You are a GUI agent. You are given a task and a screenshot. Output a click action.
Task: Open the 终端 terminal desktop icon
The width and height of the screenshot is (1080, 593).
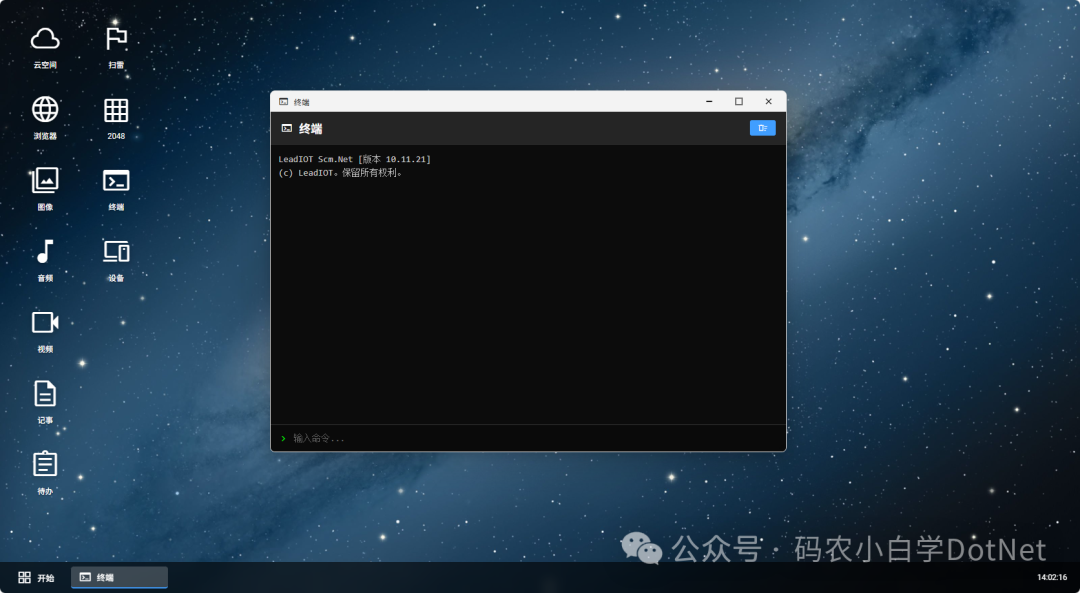pyautogui.click(x=116, y=189)
